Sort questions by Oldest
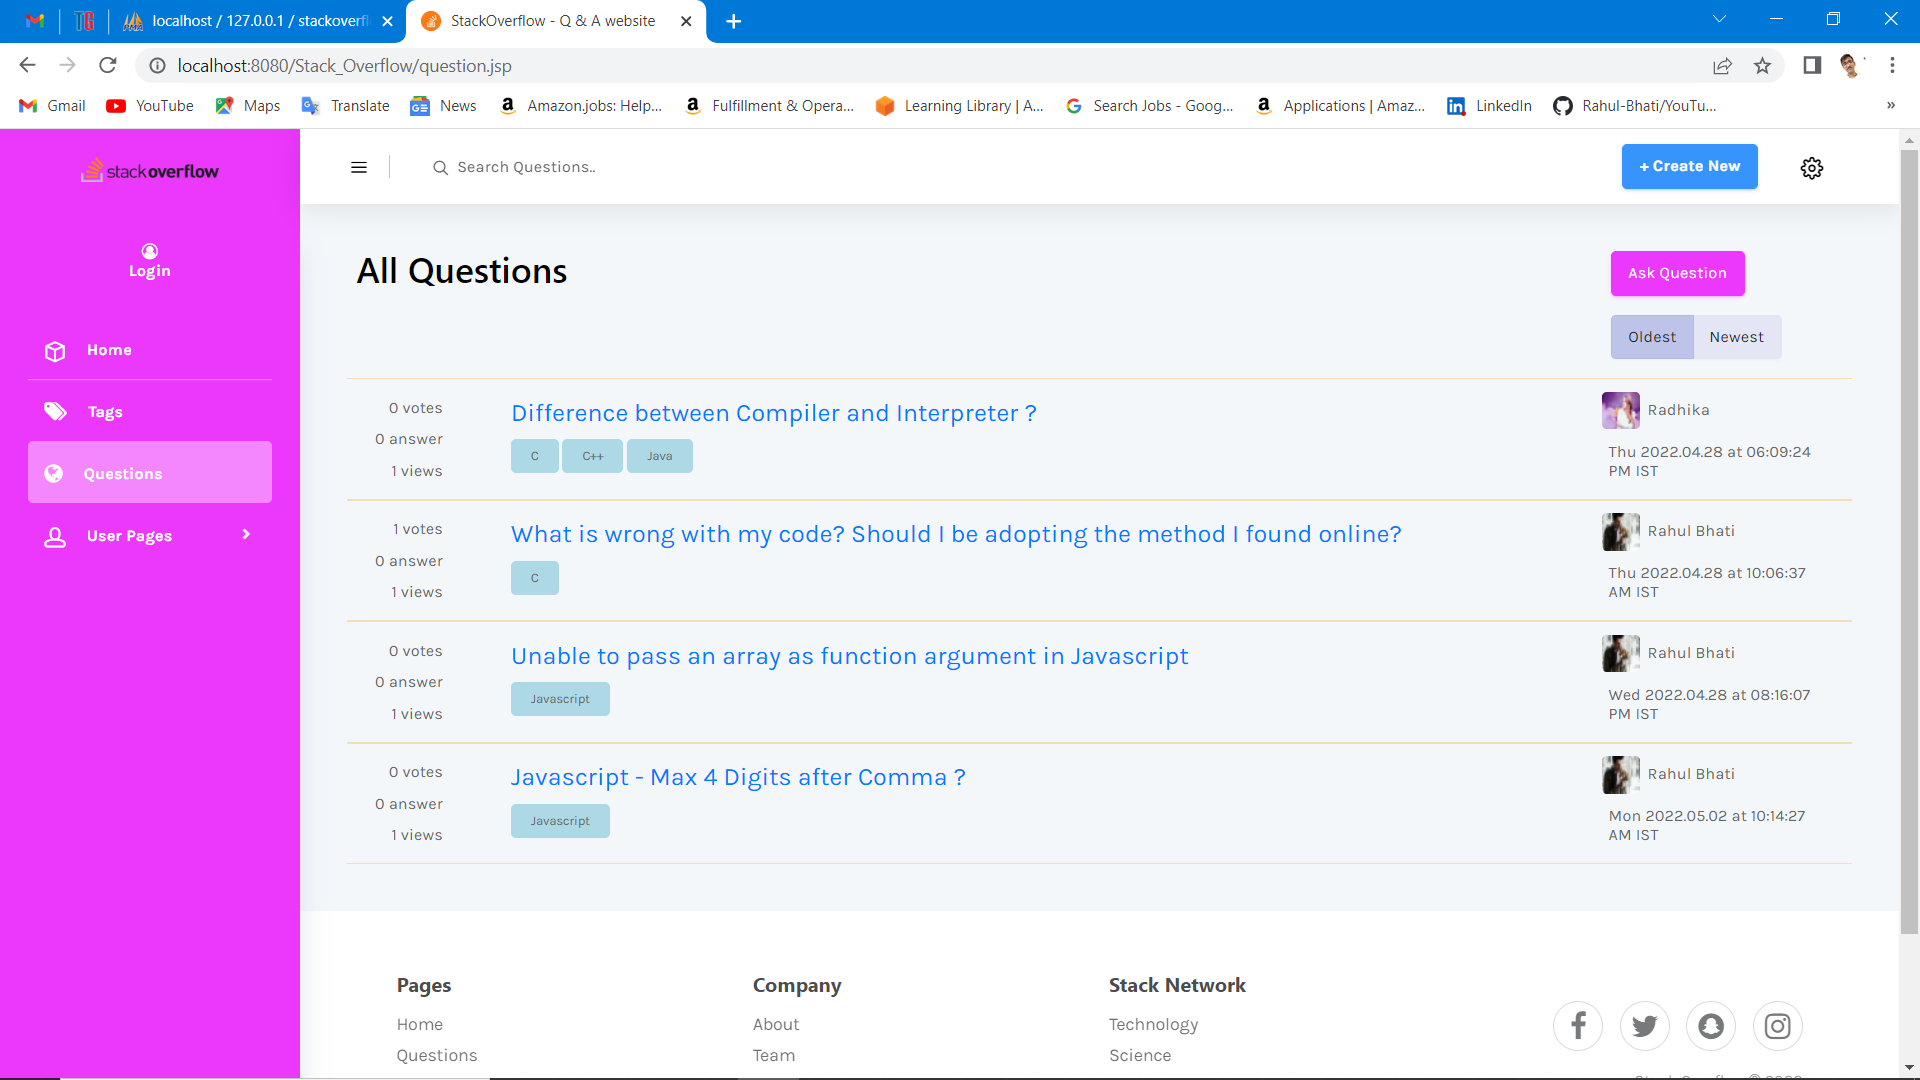 [x=1651, y=337]
